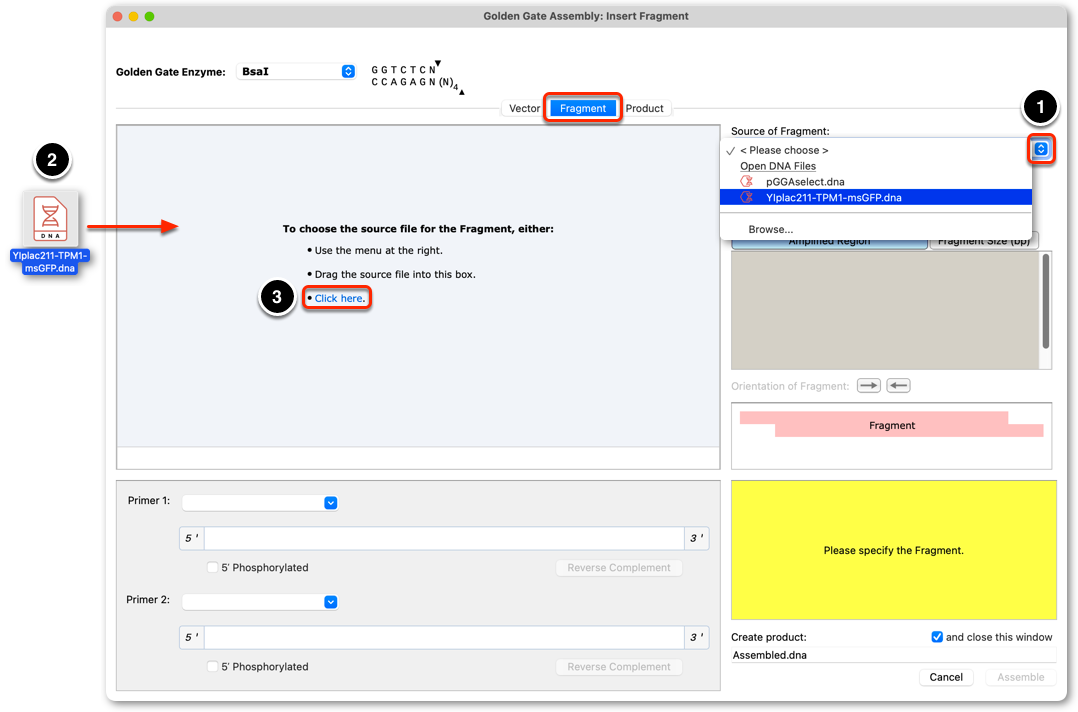The height and width of the screenshot is (712, 1078).
Task: Click the Fragment Size (bp) column header
Action: click(984, 241)
